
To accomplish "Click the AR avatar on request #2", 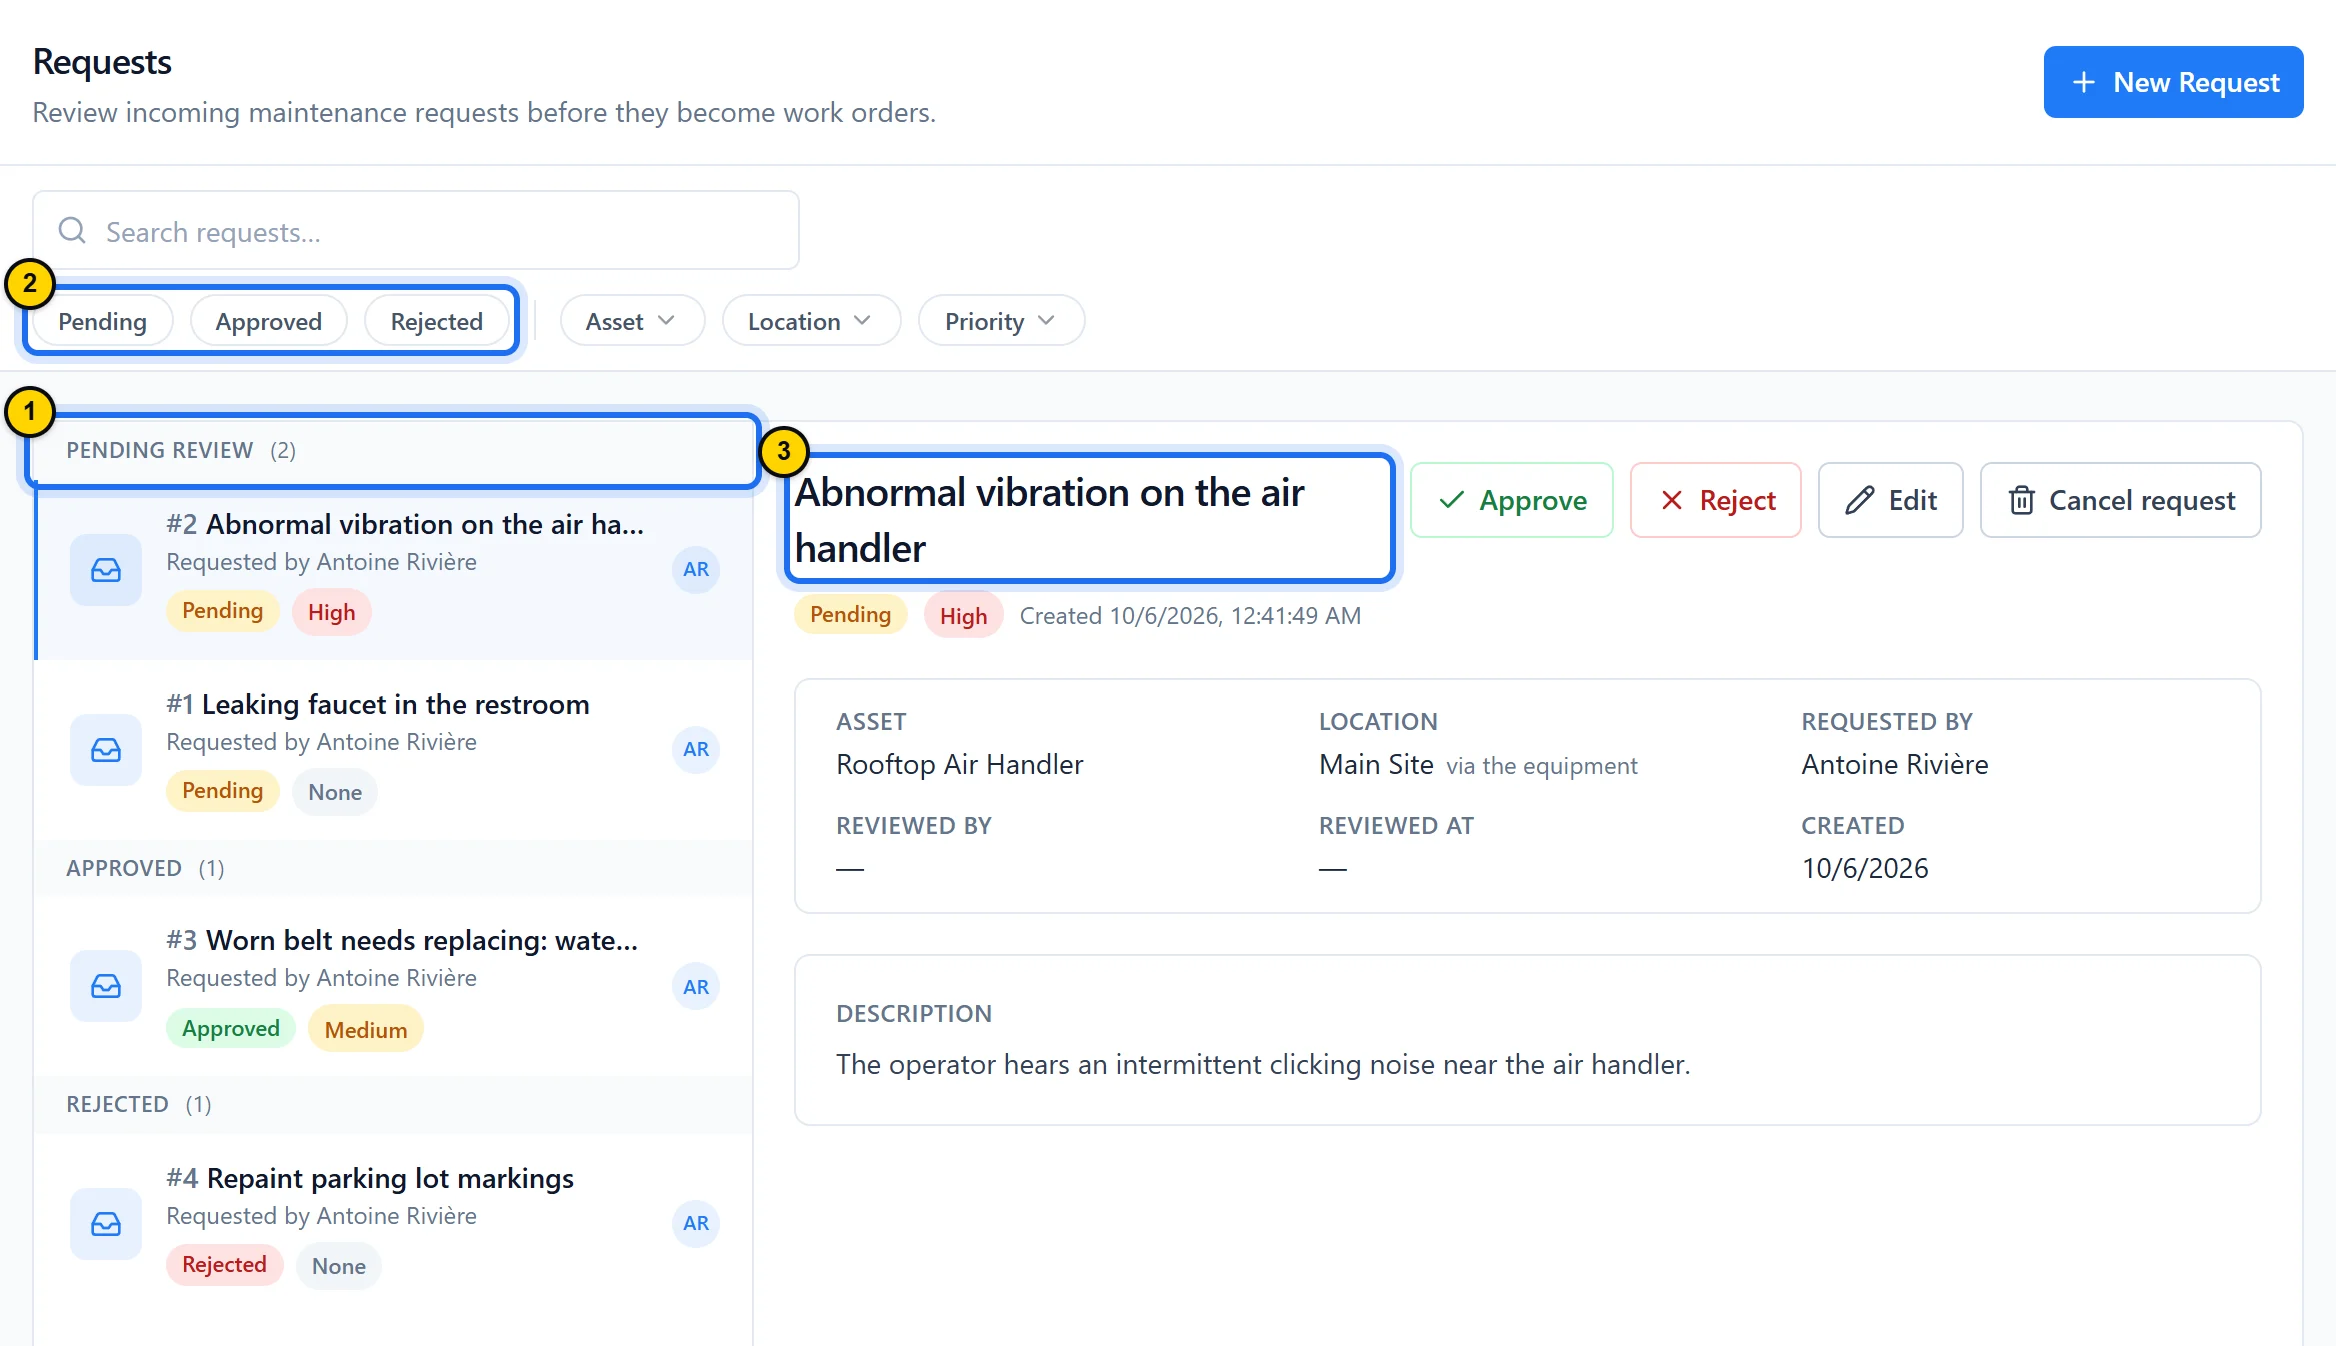I will pyautogui.click(x=696, y=570).
